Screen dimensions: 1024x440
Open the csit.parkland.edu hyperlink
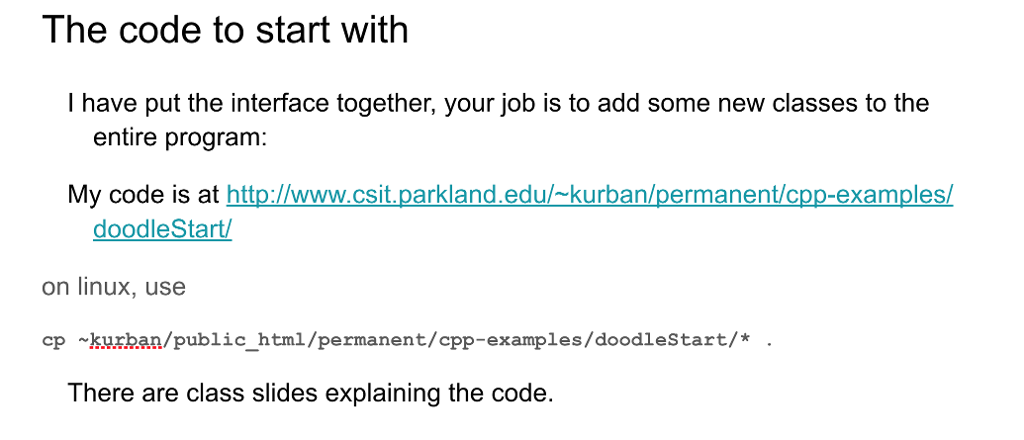coord(589,195)
